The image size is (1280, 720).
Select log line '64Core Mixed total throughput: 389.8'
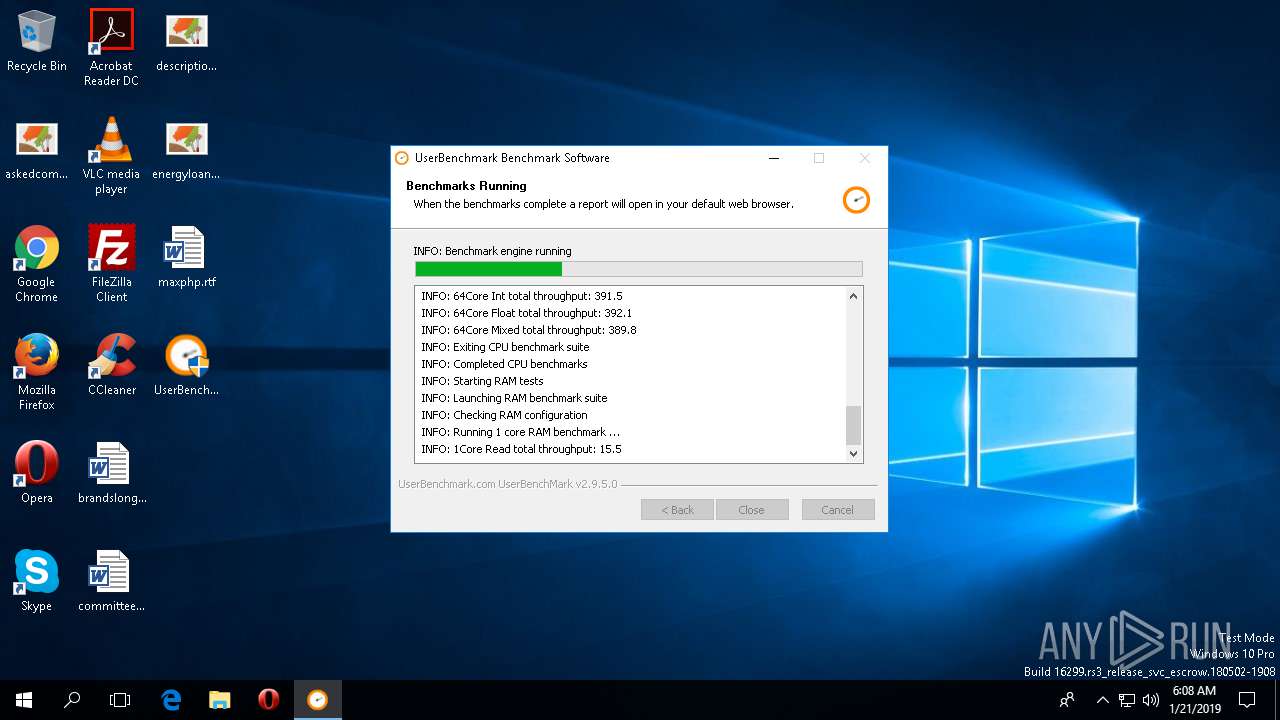529,330
